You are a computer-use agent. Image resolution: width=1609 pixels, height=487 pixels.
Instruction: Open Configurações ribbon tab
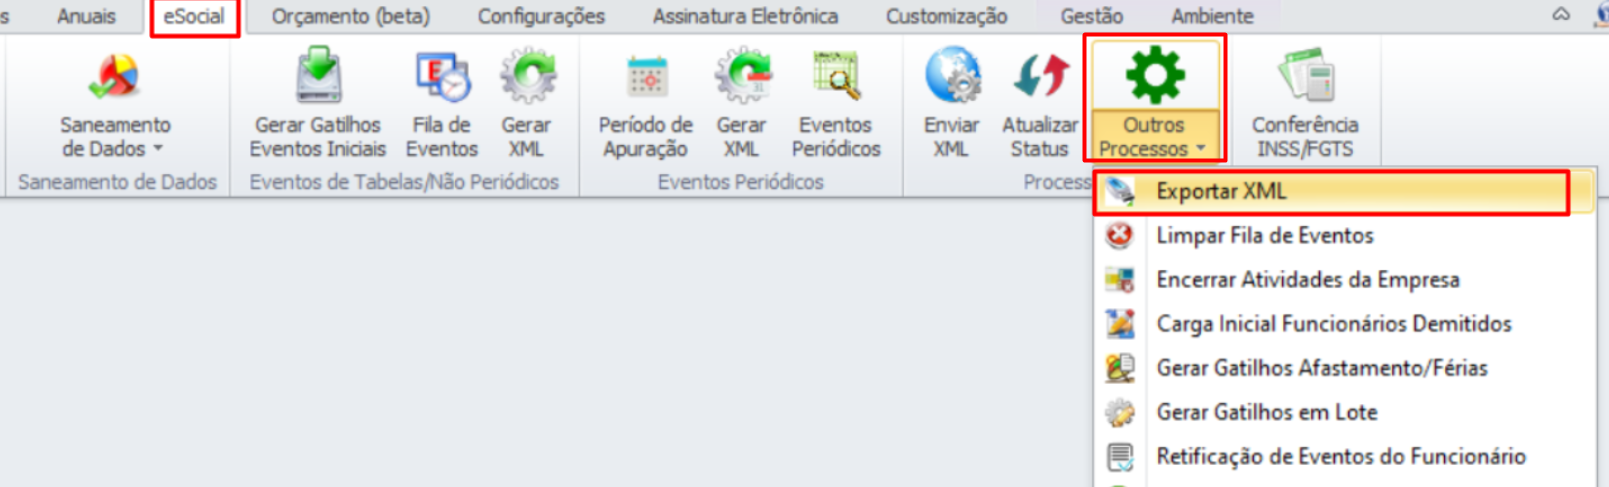[541, 17]
